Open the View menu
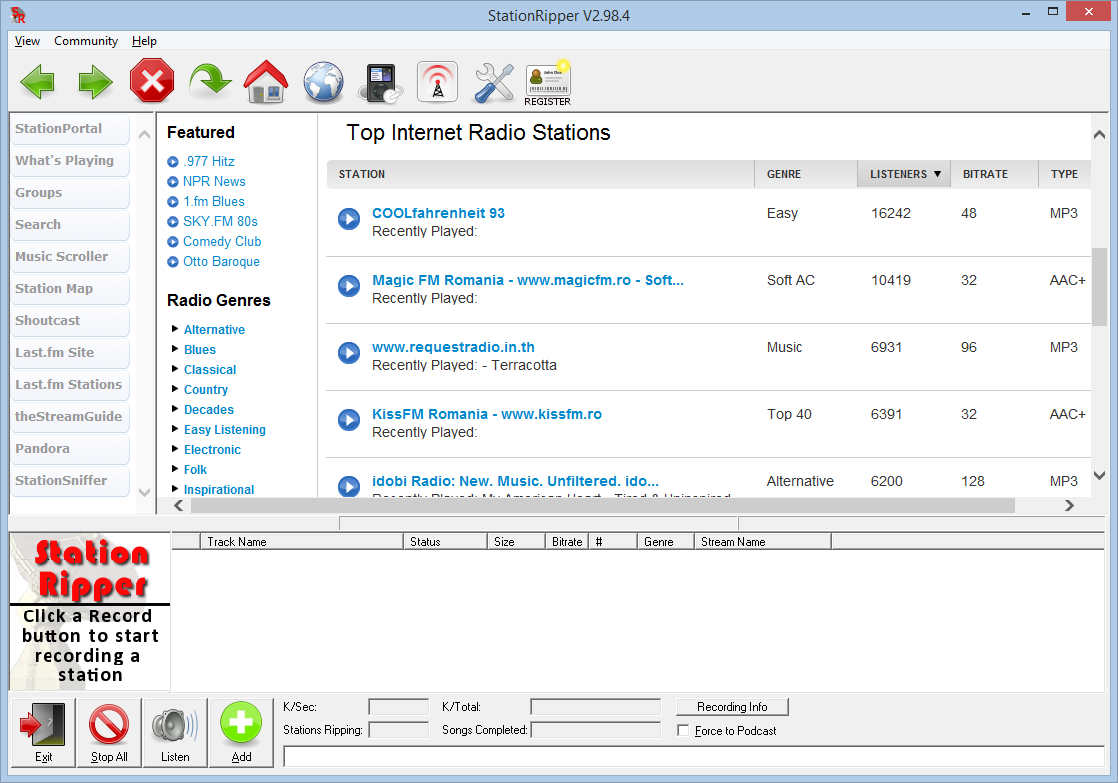Viewport: 1118px width, 783px height. pos(27,41)
